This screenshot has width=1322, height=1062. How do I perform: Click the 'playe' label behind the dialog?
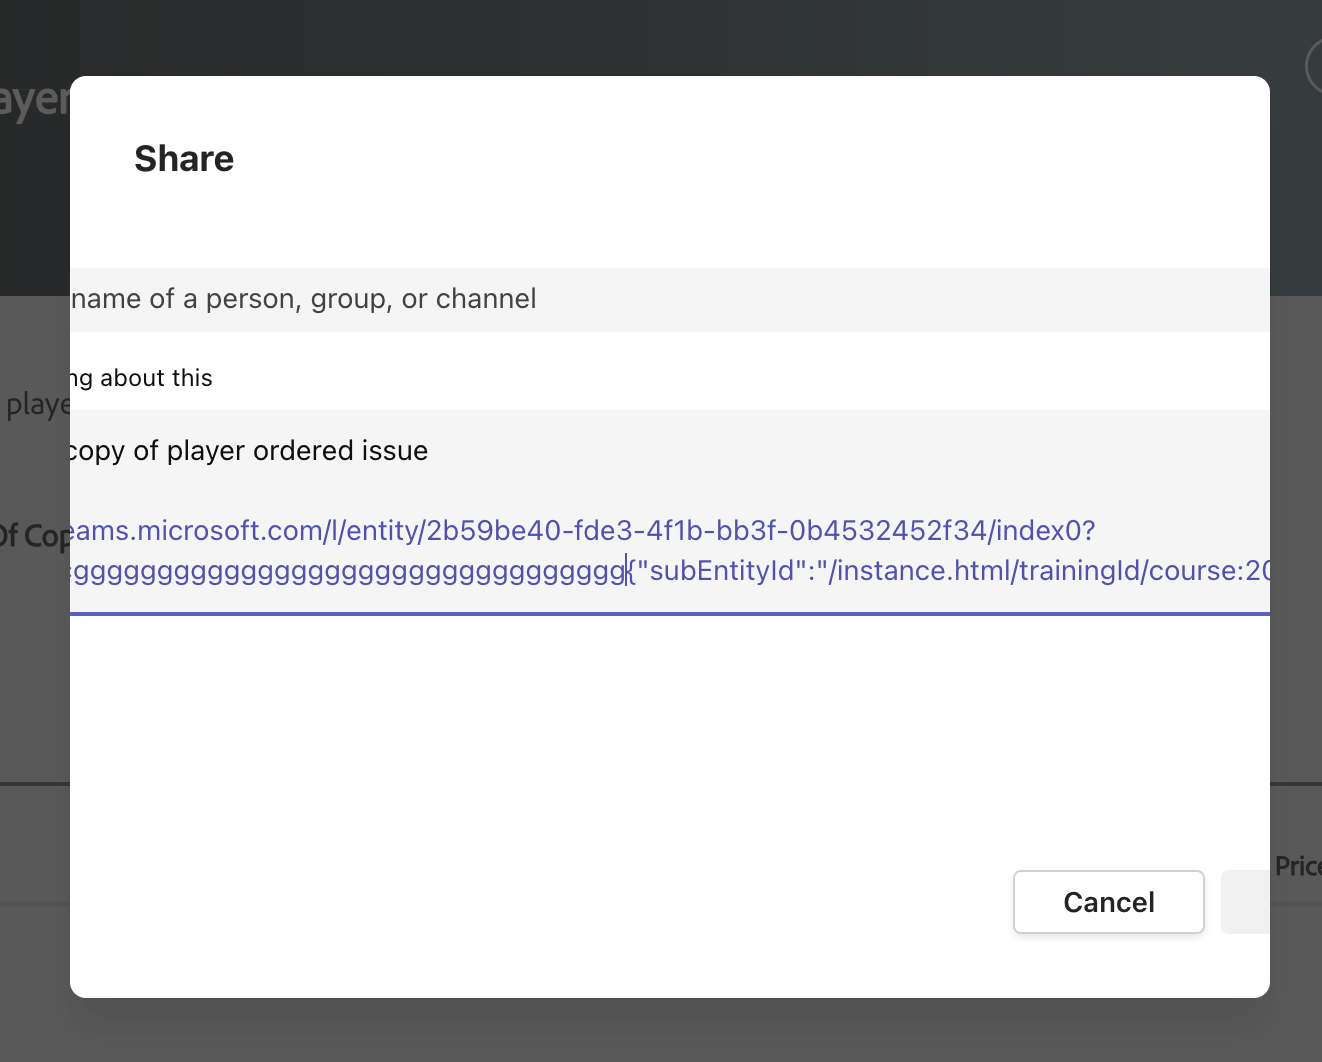tap(38, 404)
